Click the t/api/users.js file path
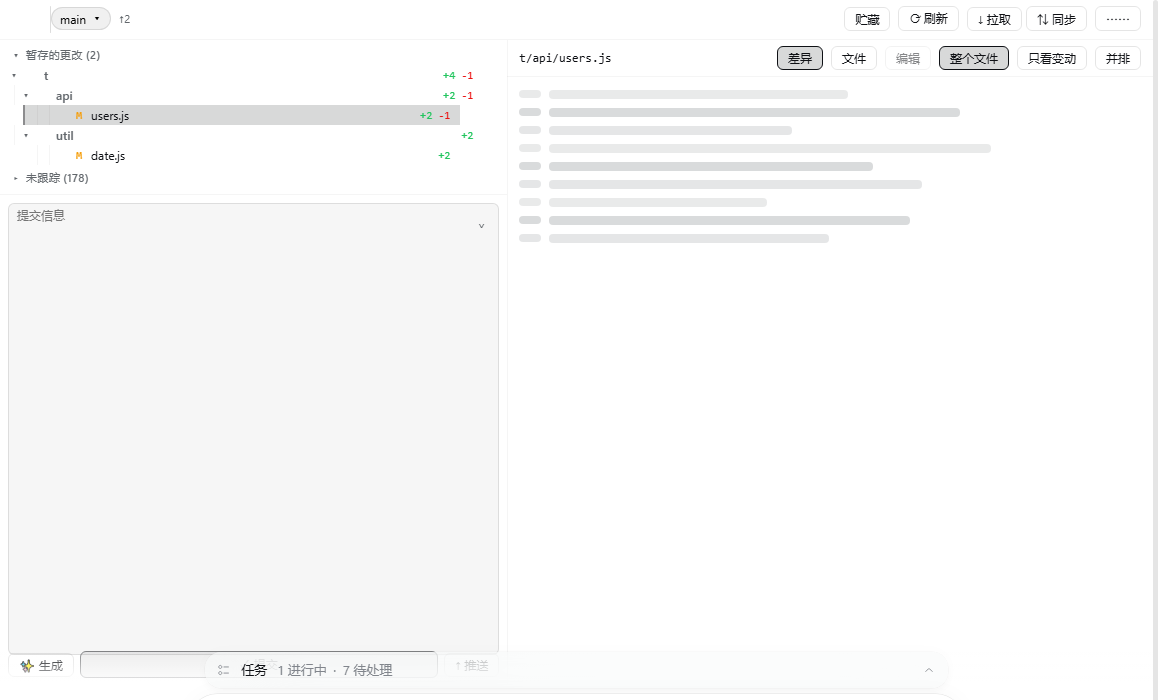This screenshot has height=700, width=1160. click(x=565, y=58)
